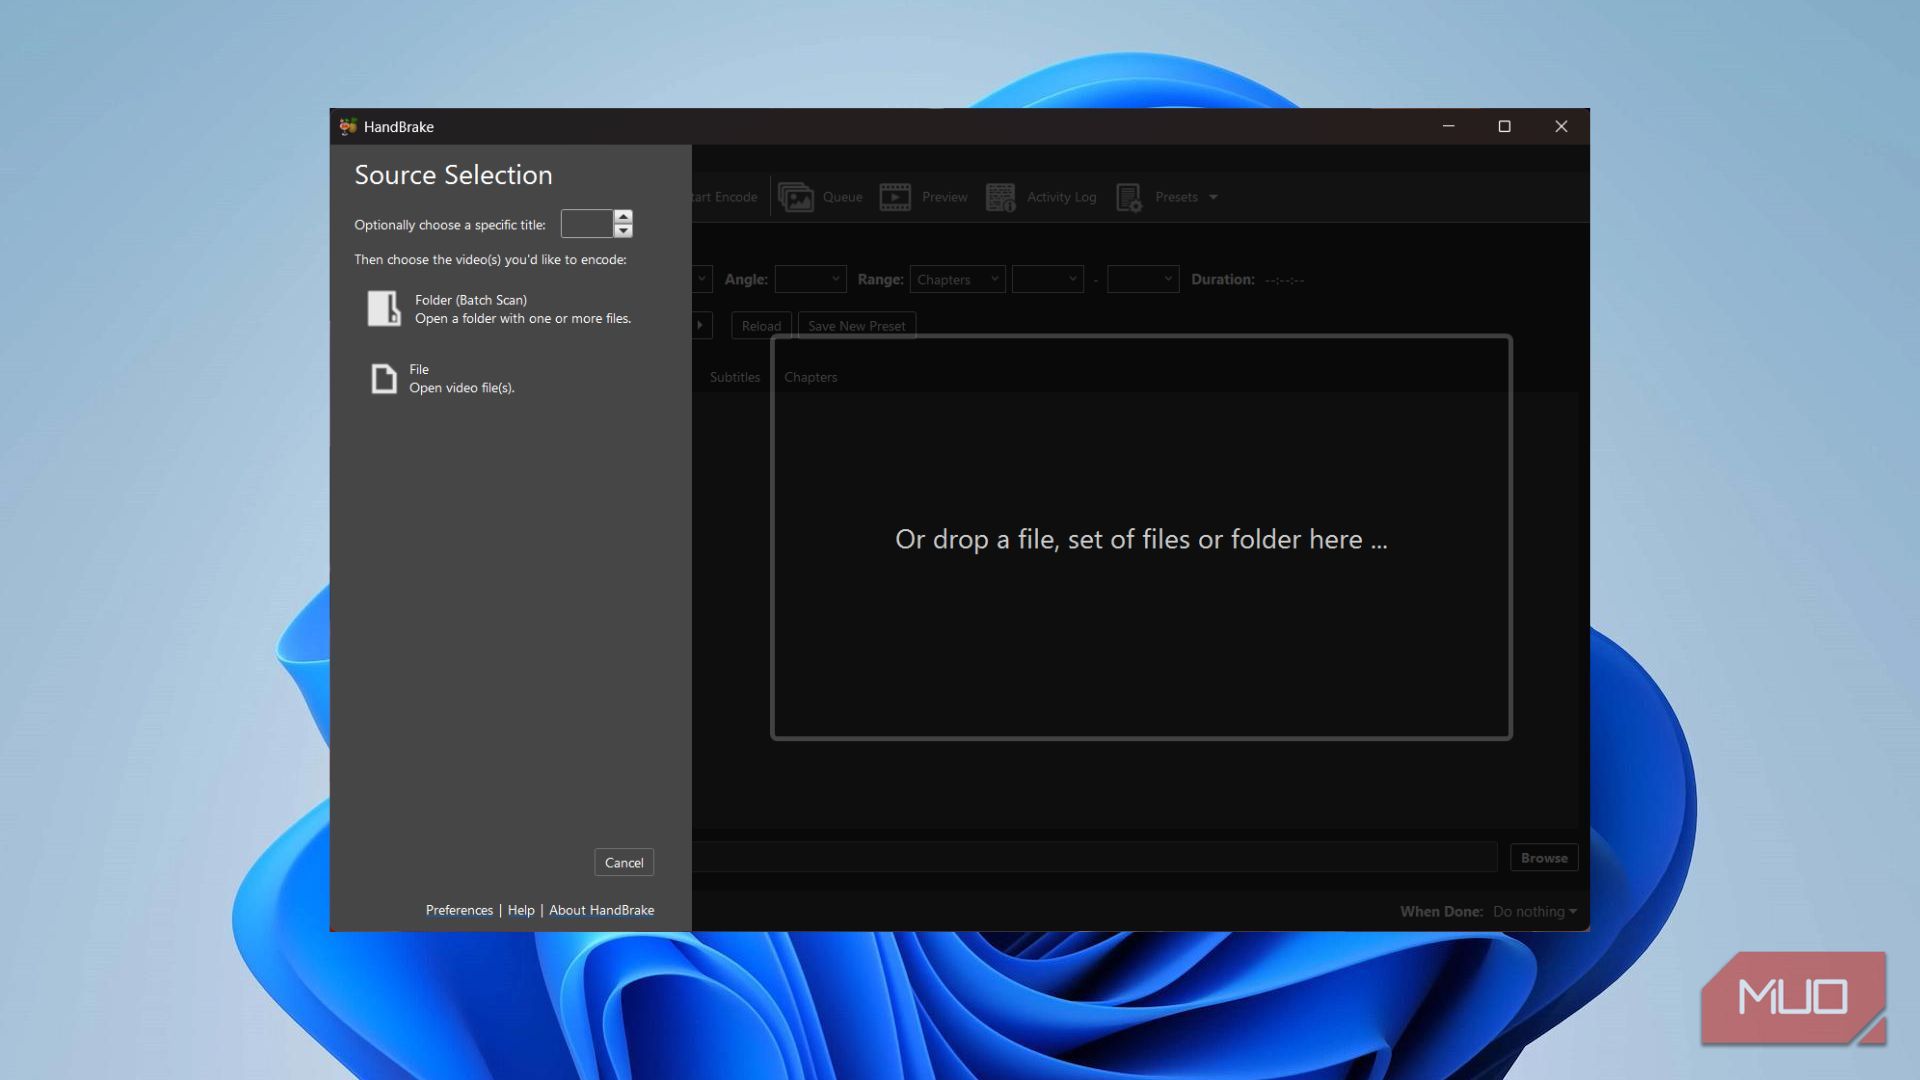Decrease the specific title number
This screenshot has height=1080, width=1920.
tap(623, 231)
